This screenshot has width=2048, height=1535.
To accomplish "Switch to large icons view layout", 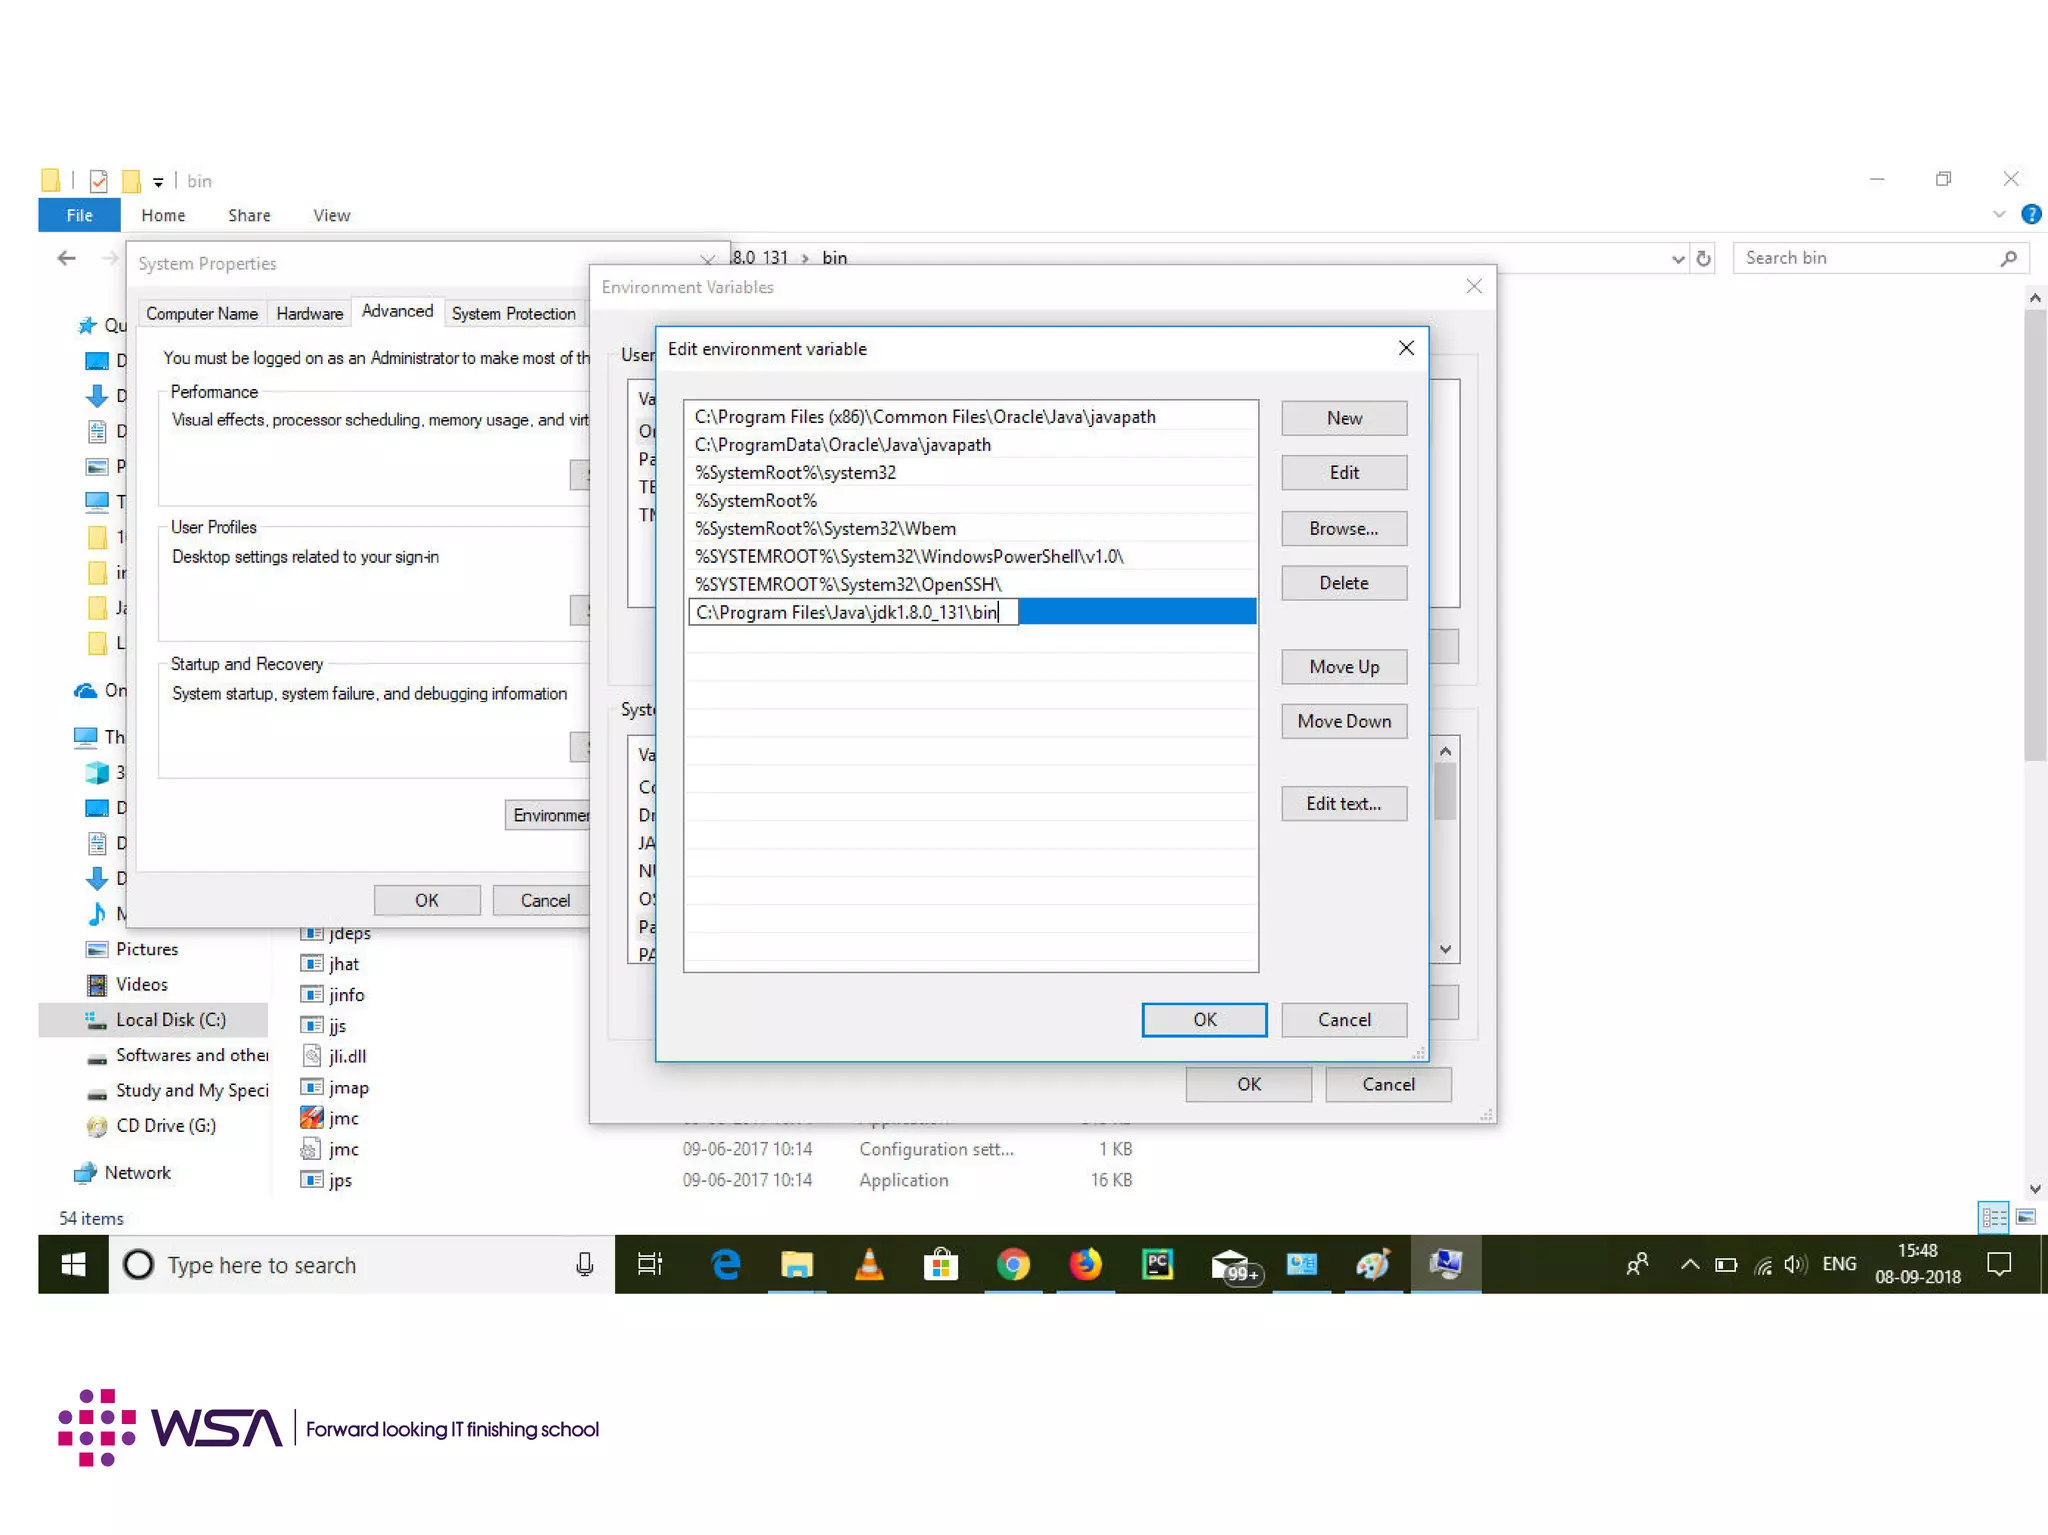I will (x=2025, y=1217).
